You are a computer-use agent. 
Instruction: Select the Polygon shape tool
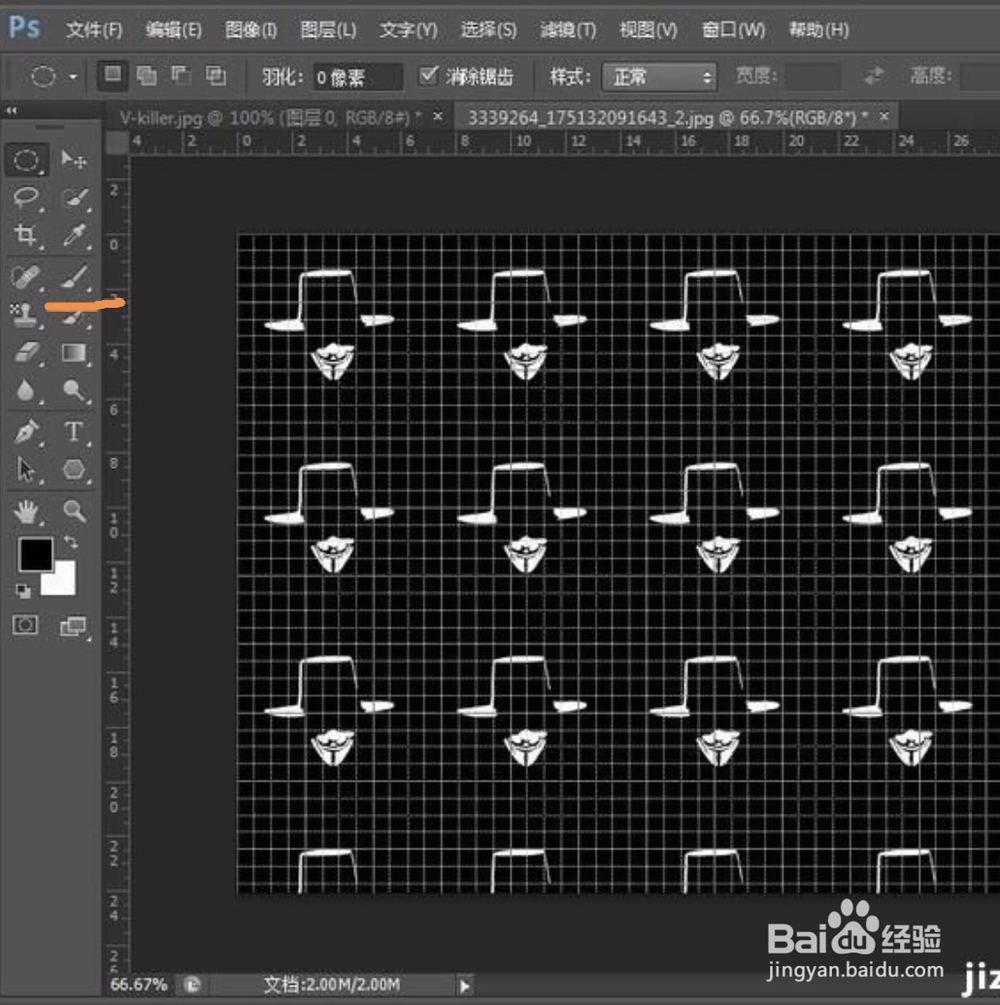[x=74, y=469]
